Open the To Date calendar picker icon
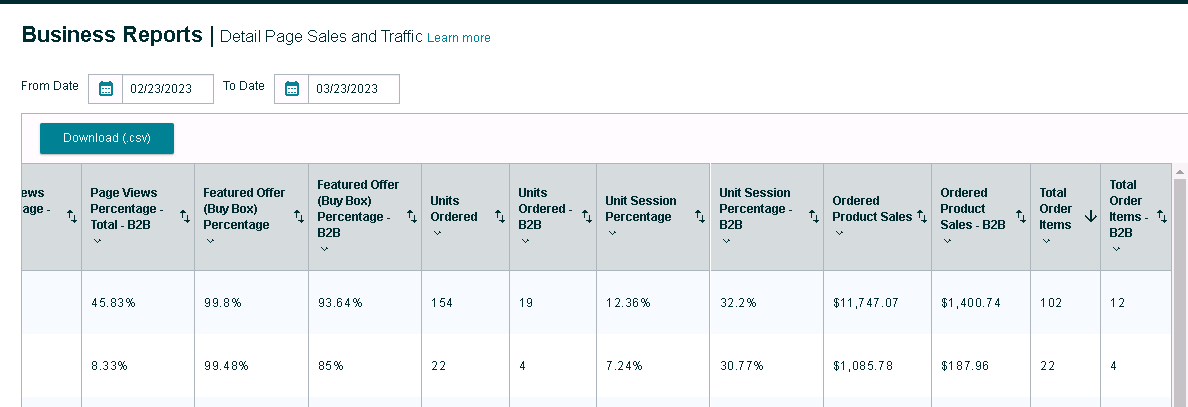Screen dimensions: 1188x407 292,89
